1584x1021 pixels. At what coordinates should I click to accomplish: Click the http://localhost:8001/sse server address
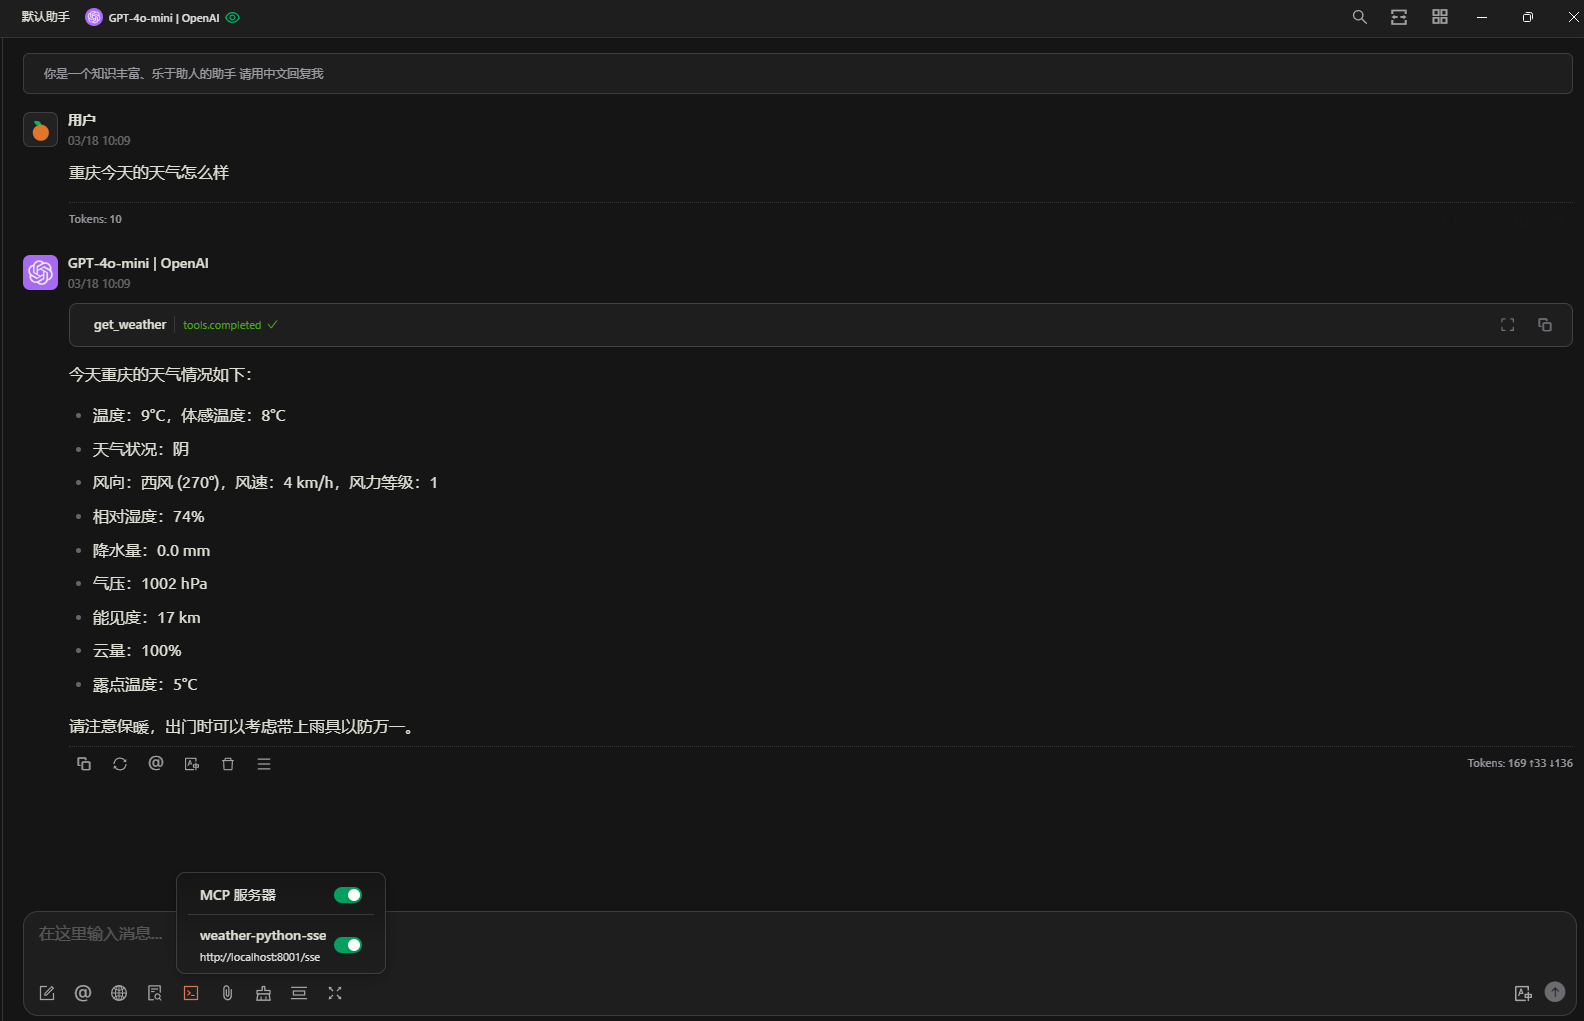[260, 957]
